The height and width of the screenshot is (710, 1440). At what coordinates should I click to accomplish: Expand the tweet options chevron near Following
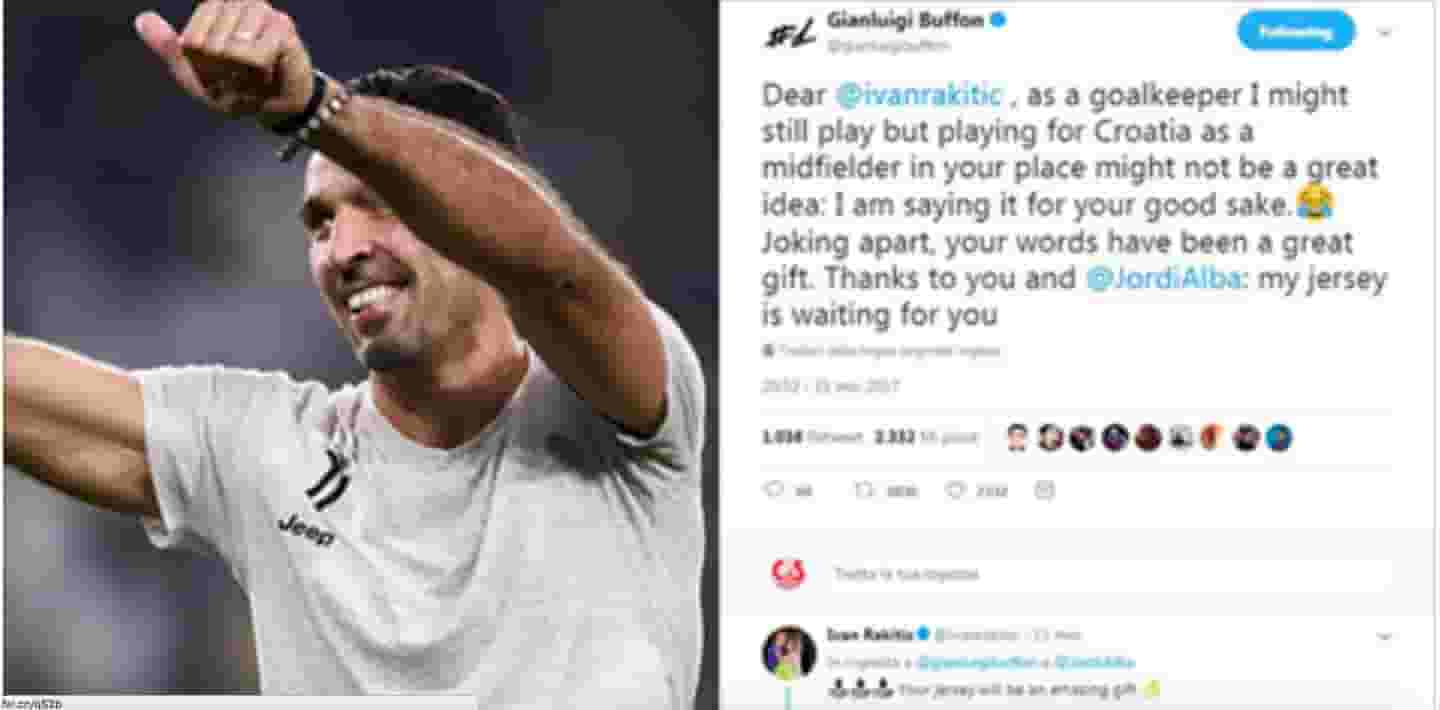click(1385, 32)
